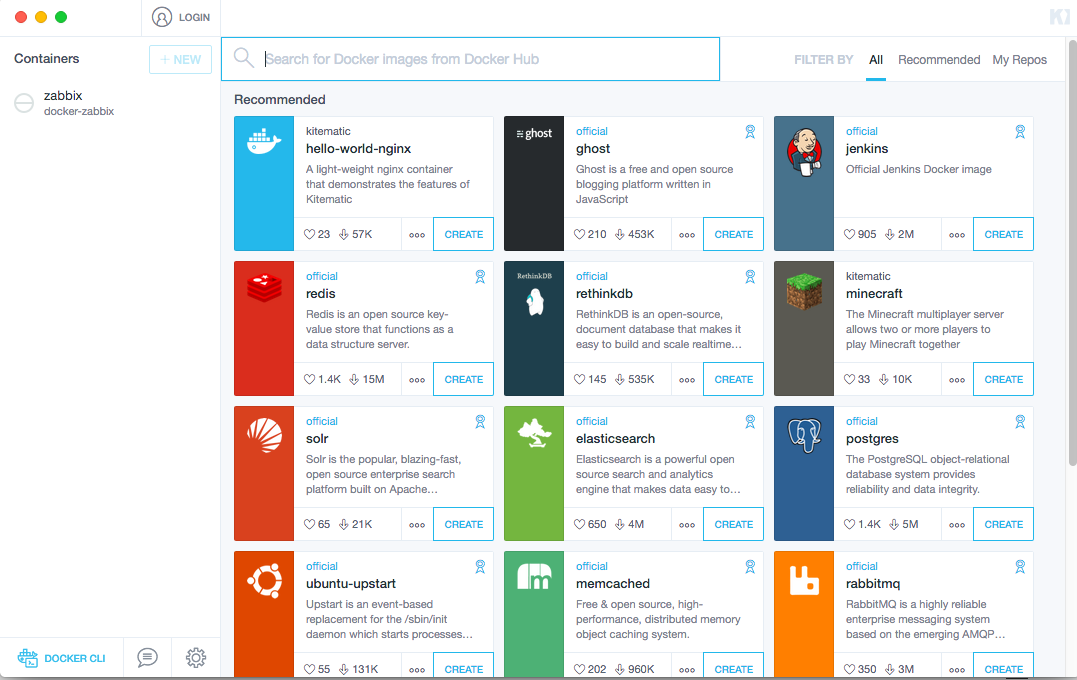The width and height of the screenshot is (1077, 680).
Task: Create the ghost container
Action: click(x=734, y=234)
